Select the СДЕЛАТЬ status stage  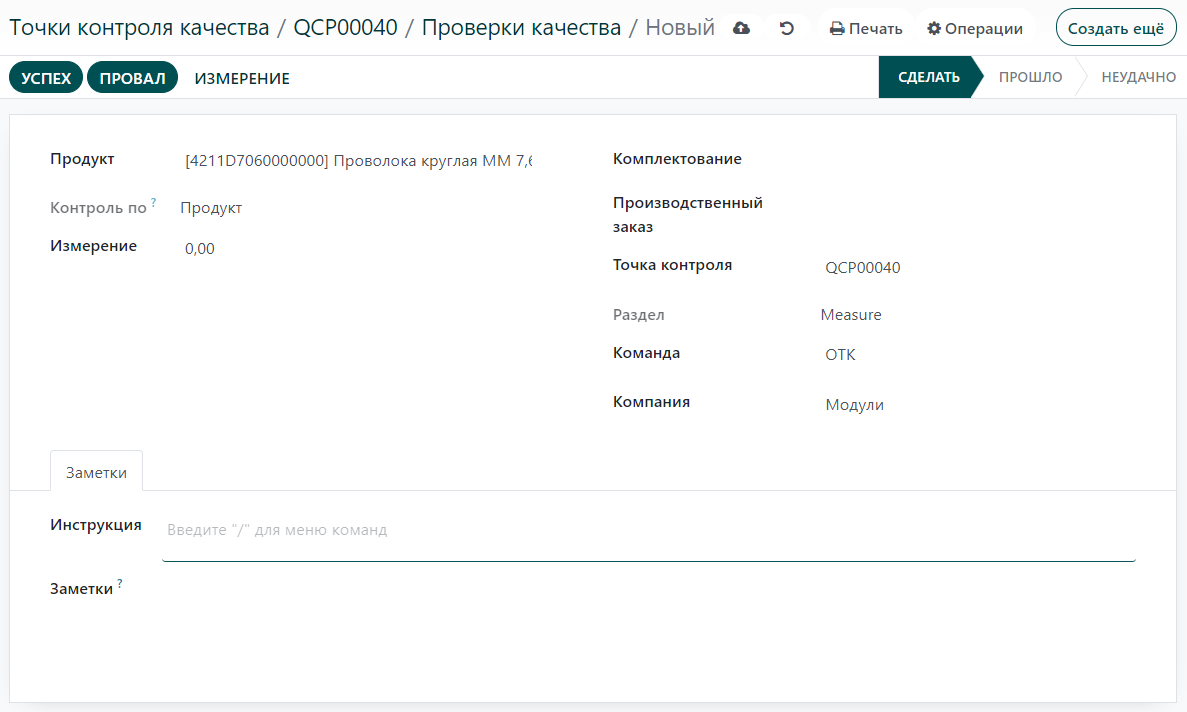pyautogui.click(x=928, y=77)
